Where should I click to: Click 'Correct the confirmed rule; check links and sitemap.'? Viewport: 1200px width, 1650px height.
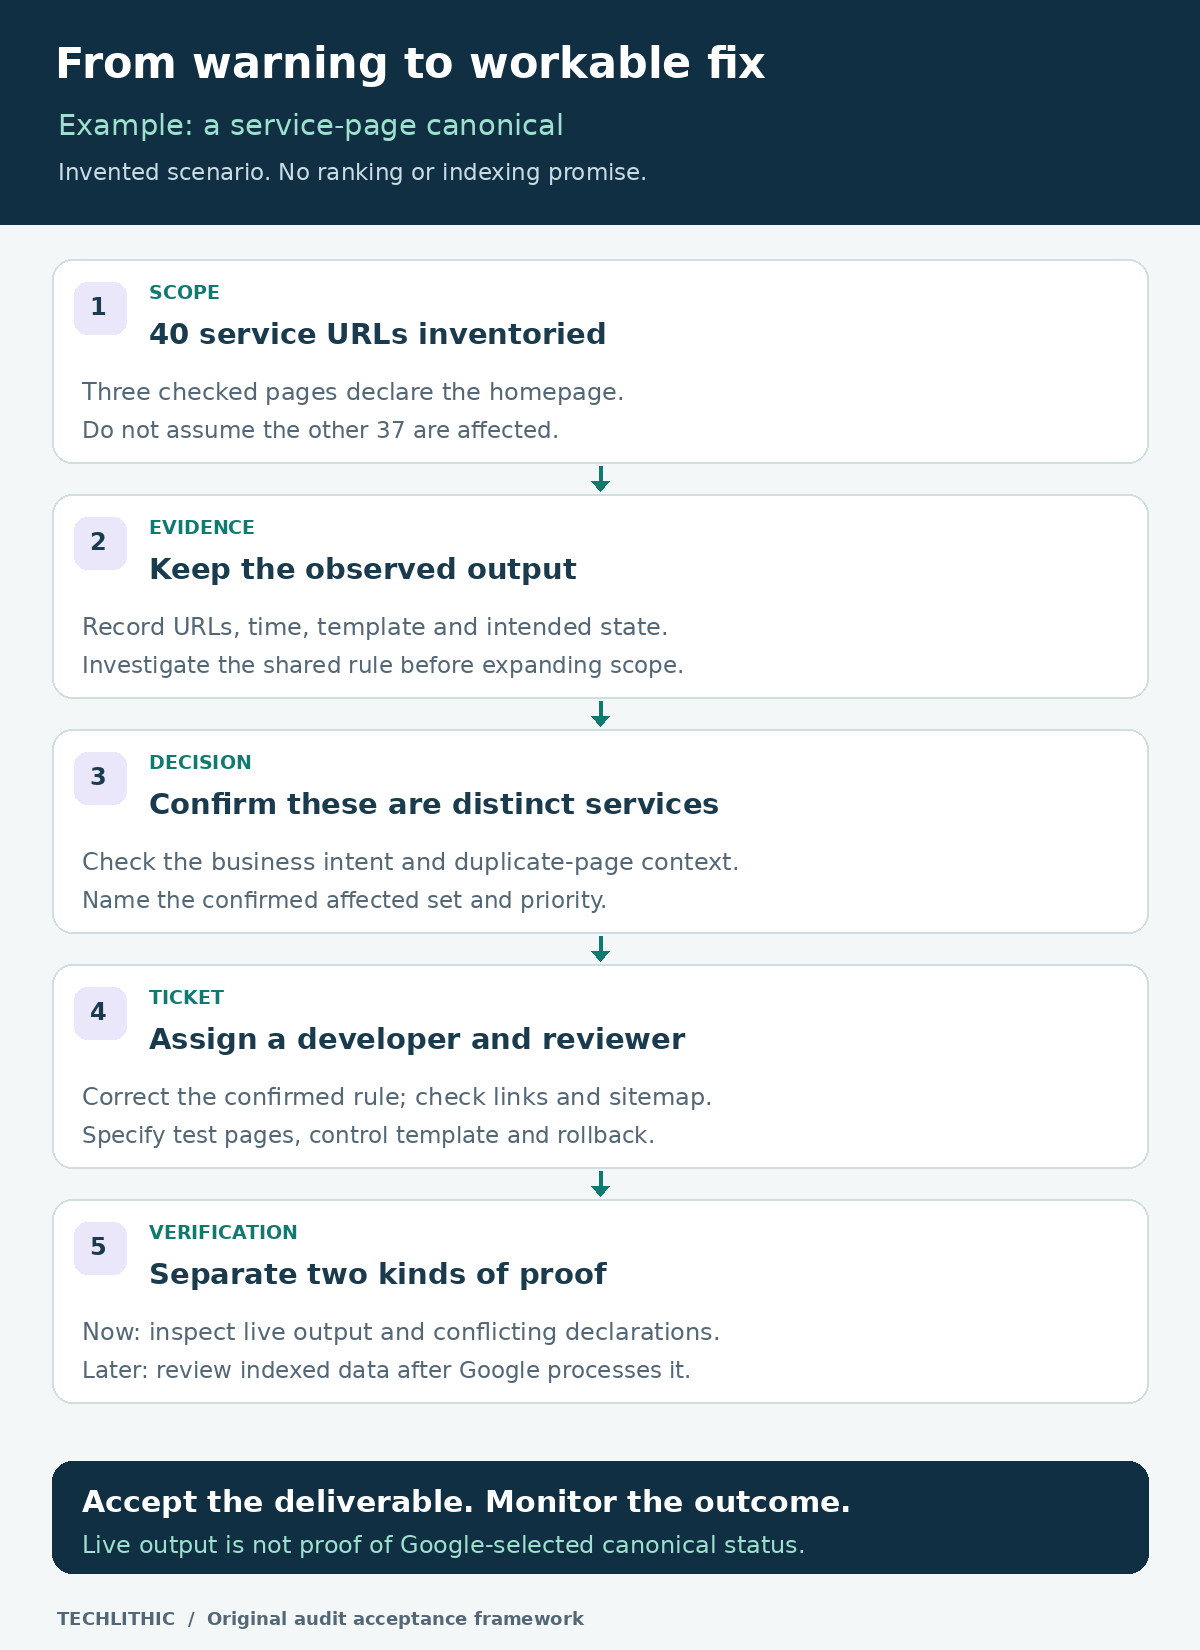[397, 1097]
